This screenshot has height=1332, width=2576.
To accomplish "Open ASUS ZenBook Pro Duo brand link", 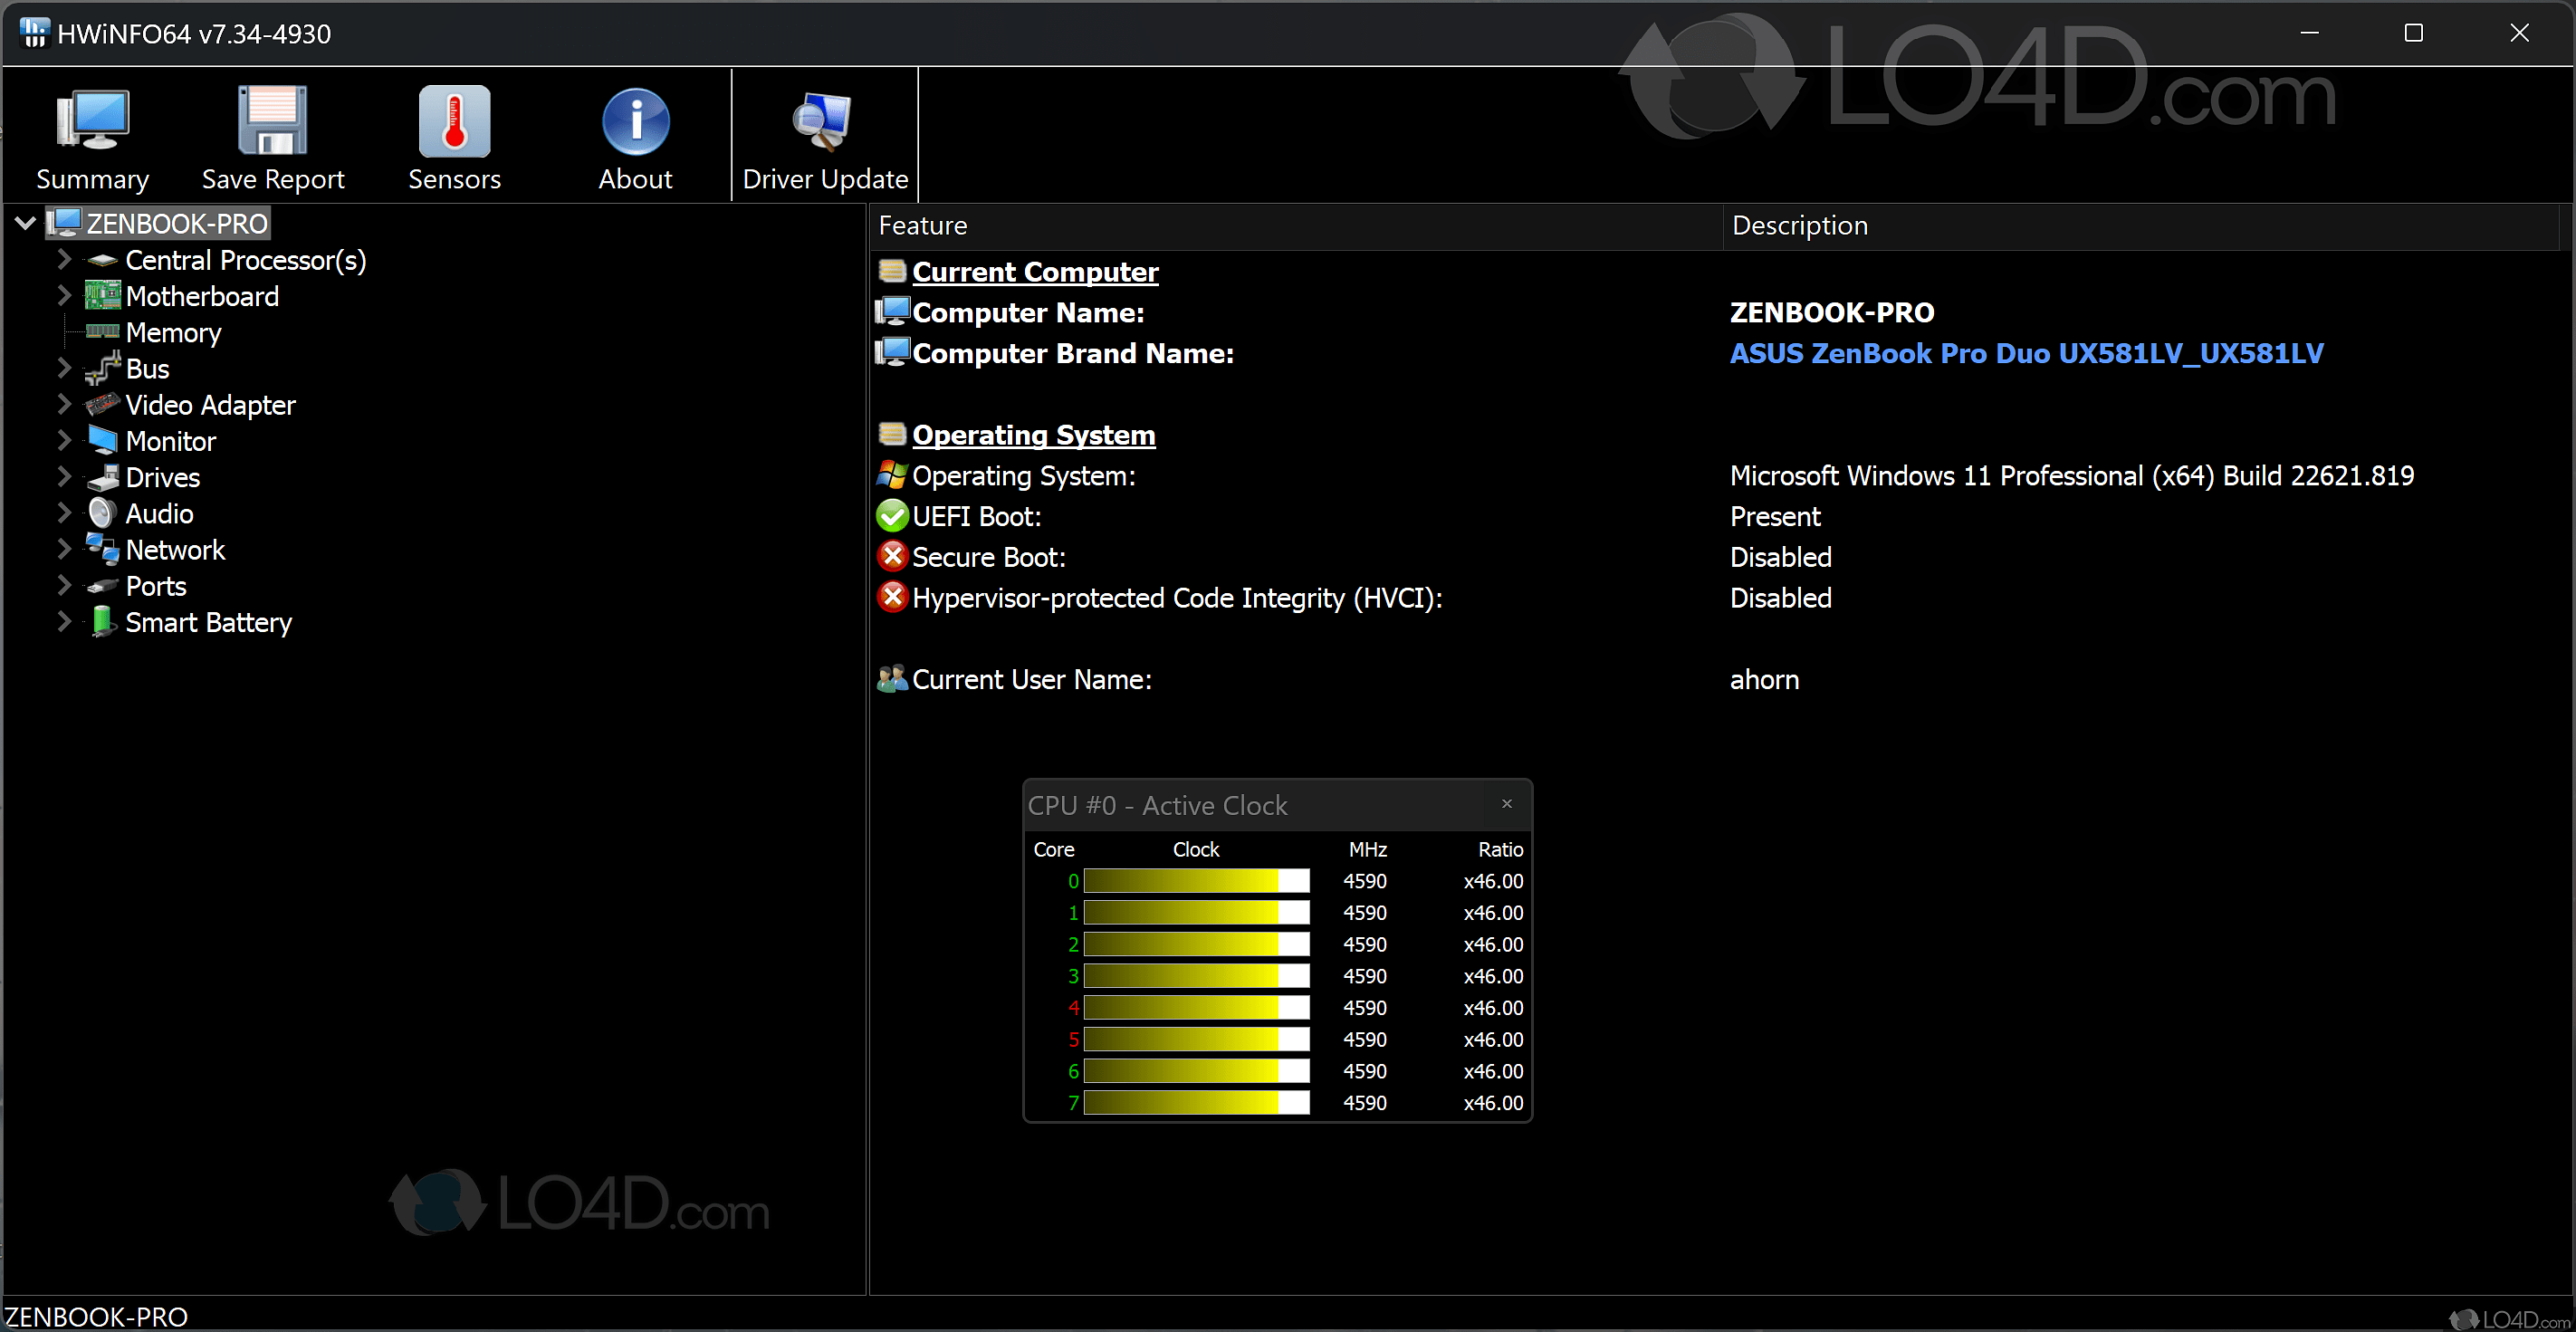I will pyautogui.click(x=2026, y=354).
